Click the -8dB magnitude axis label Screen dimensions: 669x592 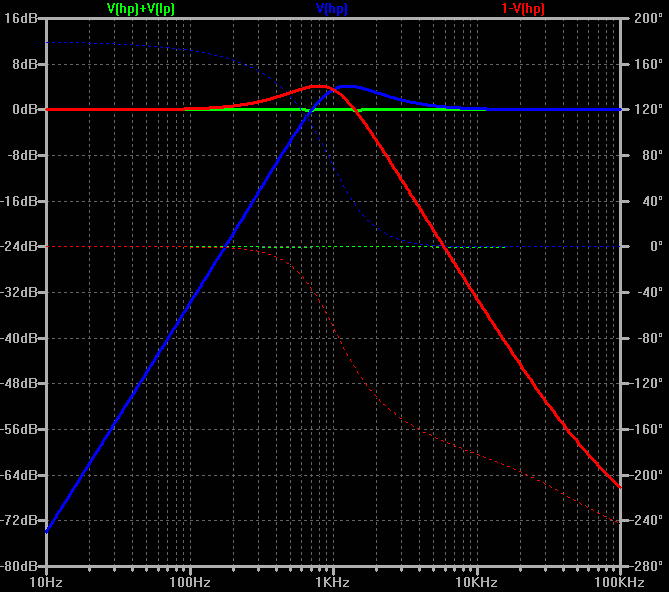coord(22,155)
